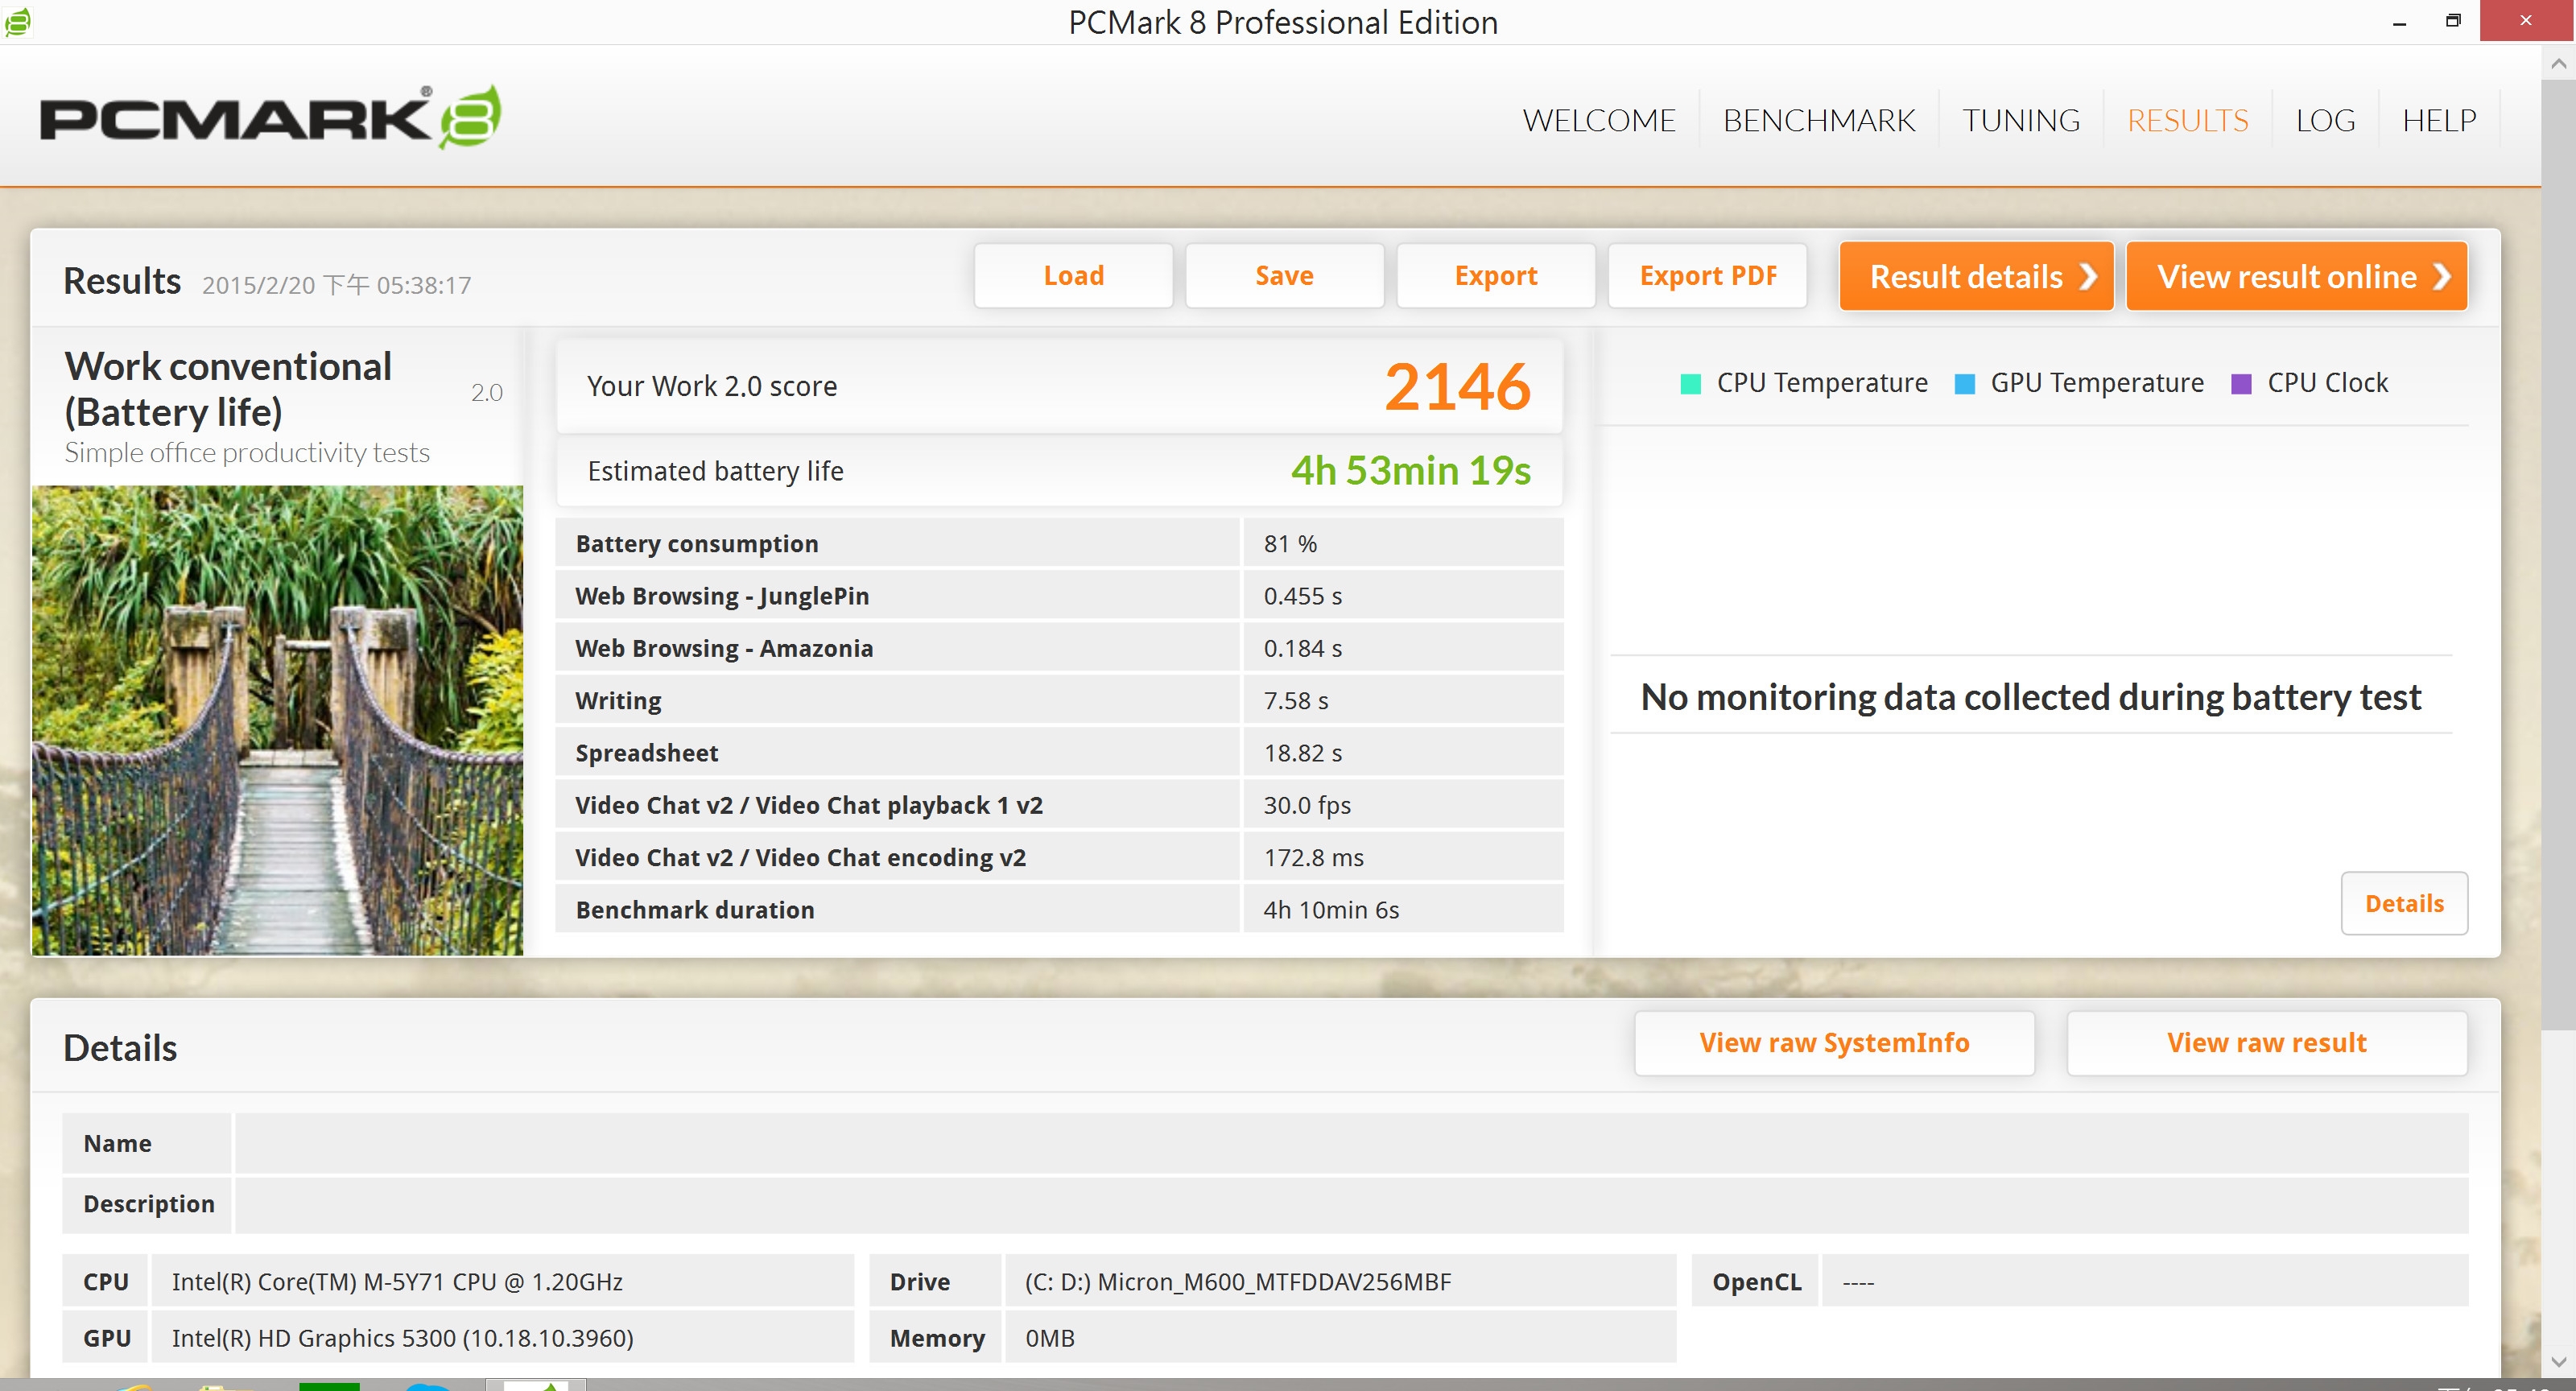Viewport: 2576px width, 1391px height.
Task: Select the Web Browsing - Amazonia row
Action: click(x=1059, y=648)
